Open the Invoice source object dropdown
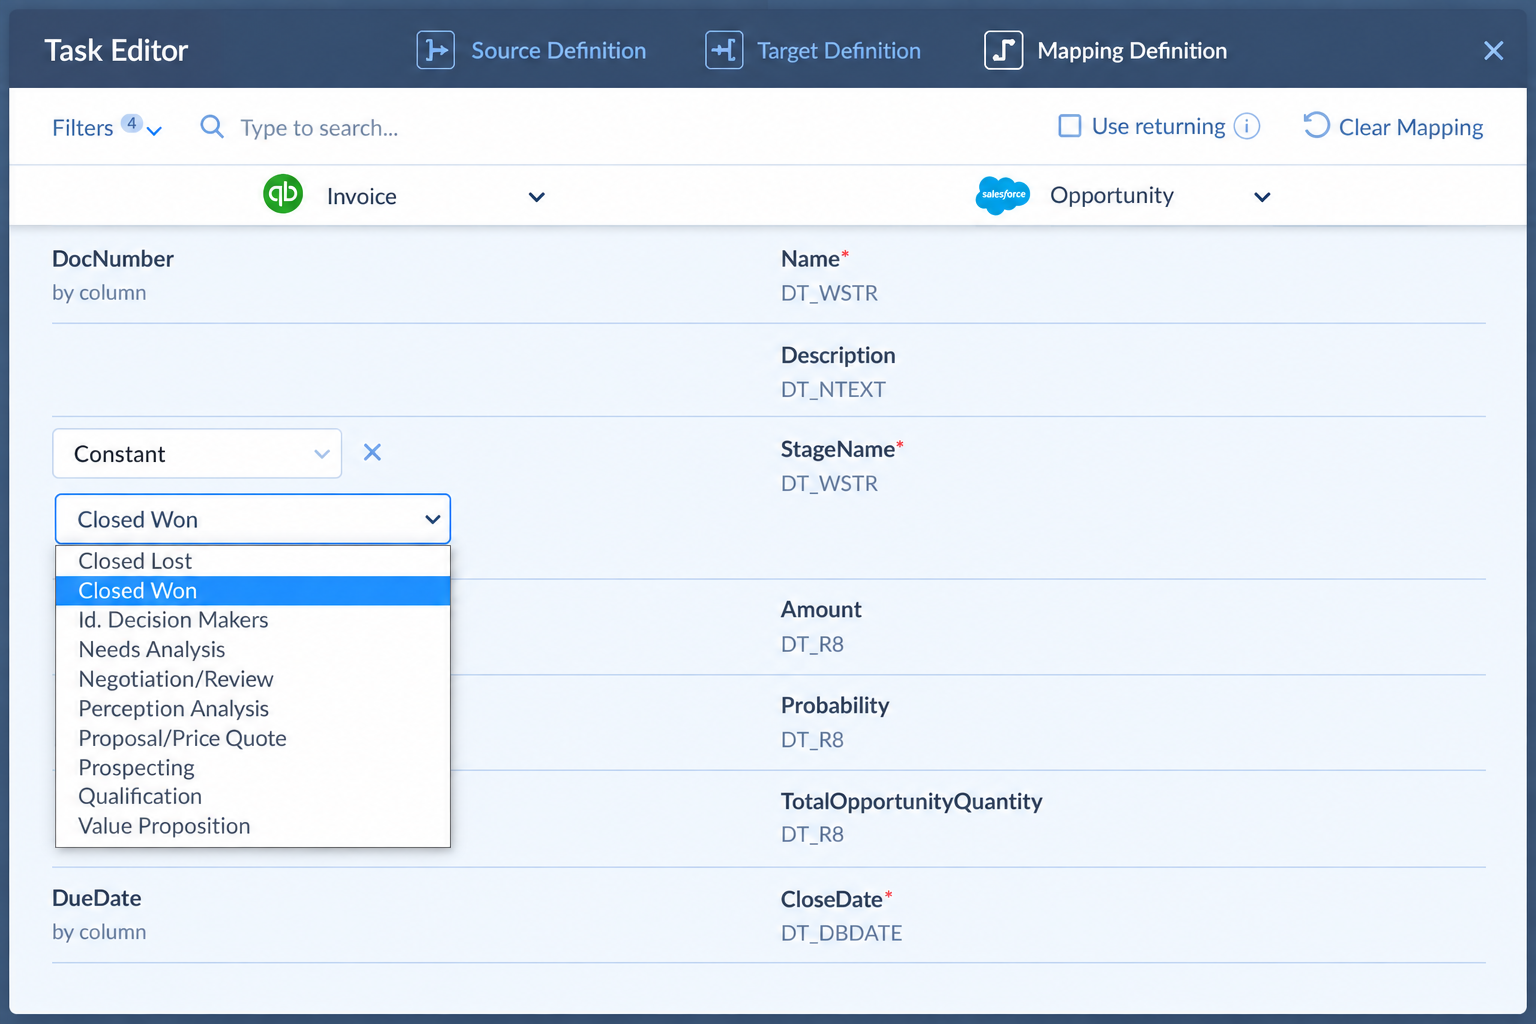 [x=536, y=197]
